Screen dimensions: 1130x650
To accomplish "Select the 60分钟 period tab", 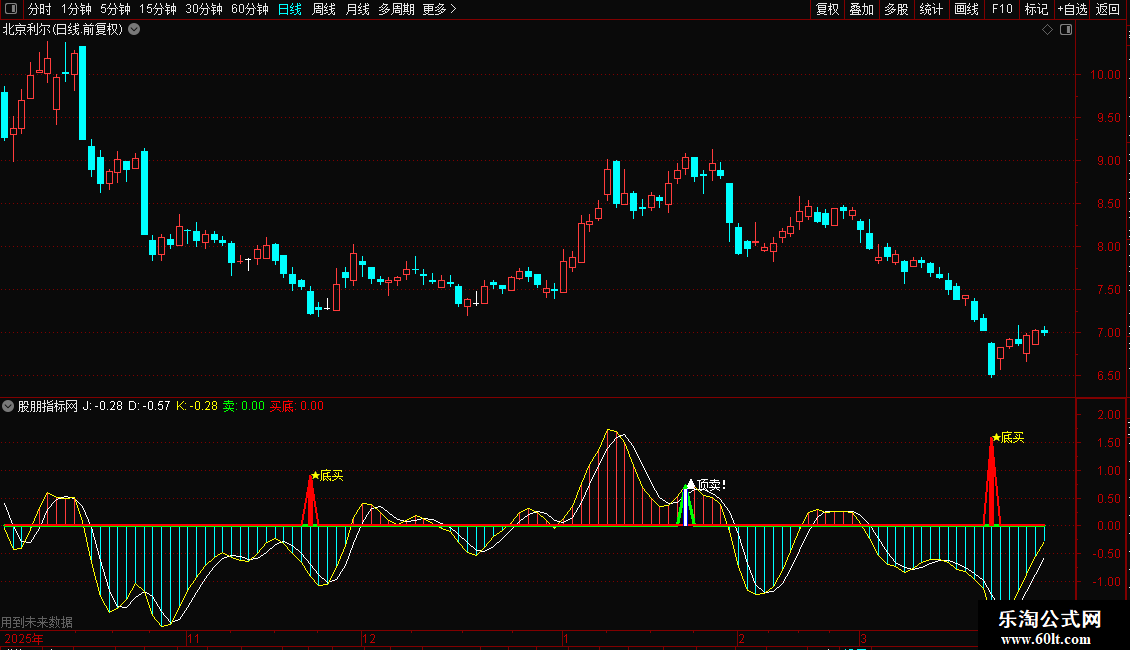I will click(249, 9).
